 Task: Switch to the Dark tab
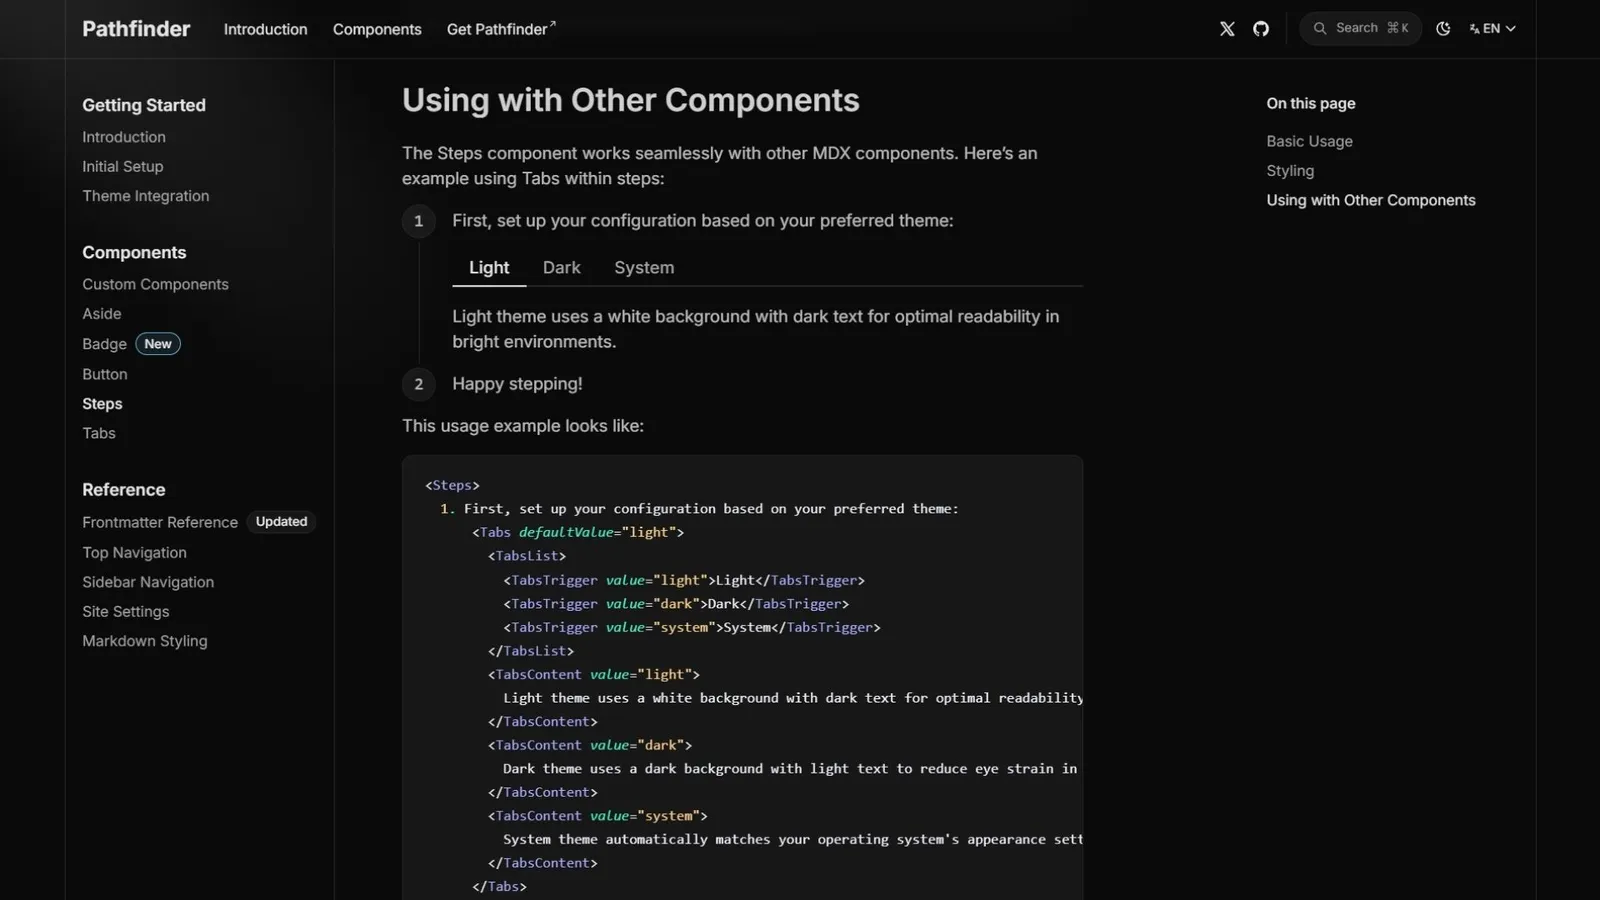(x=561, y=268)
